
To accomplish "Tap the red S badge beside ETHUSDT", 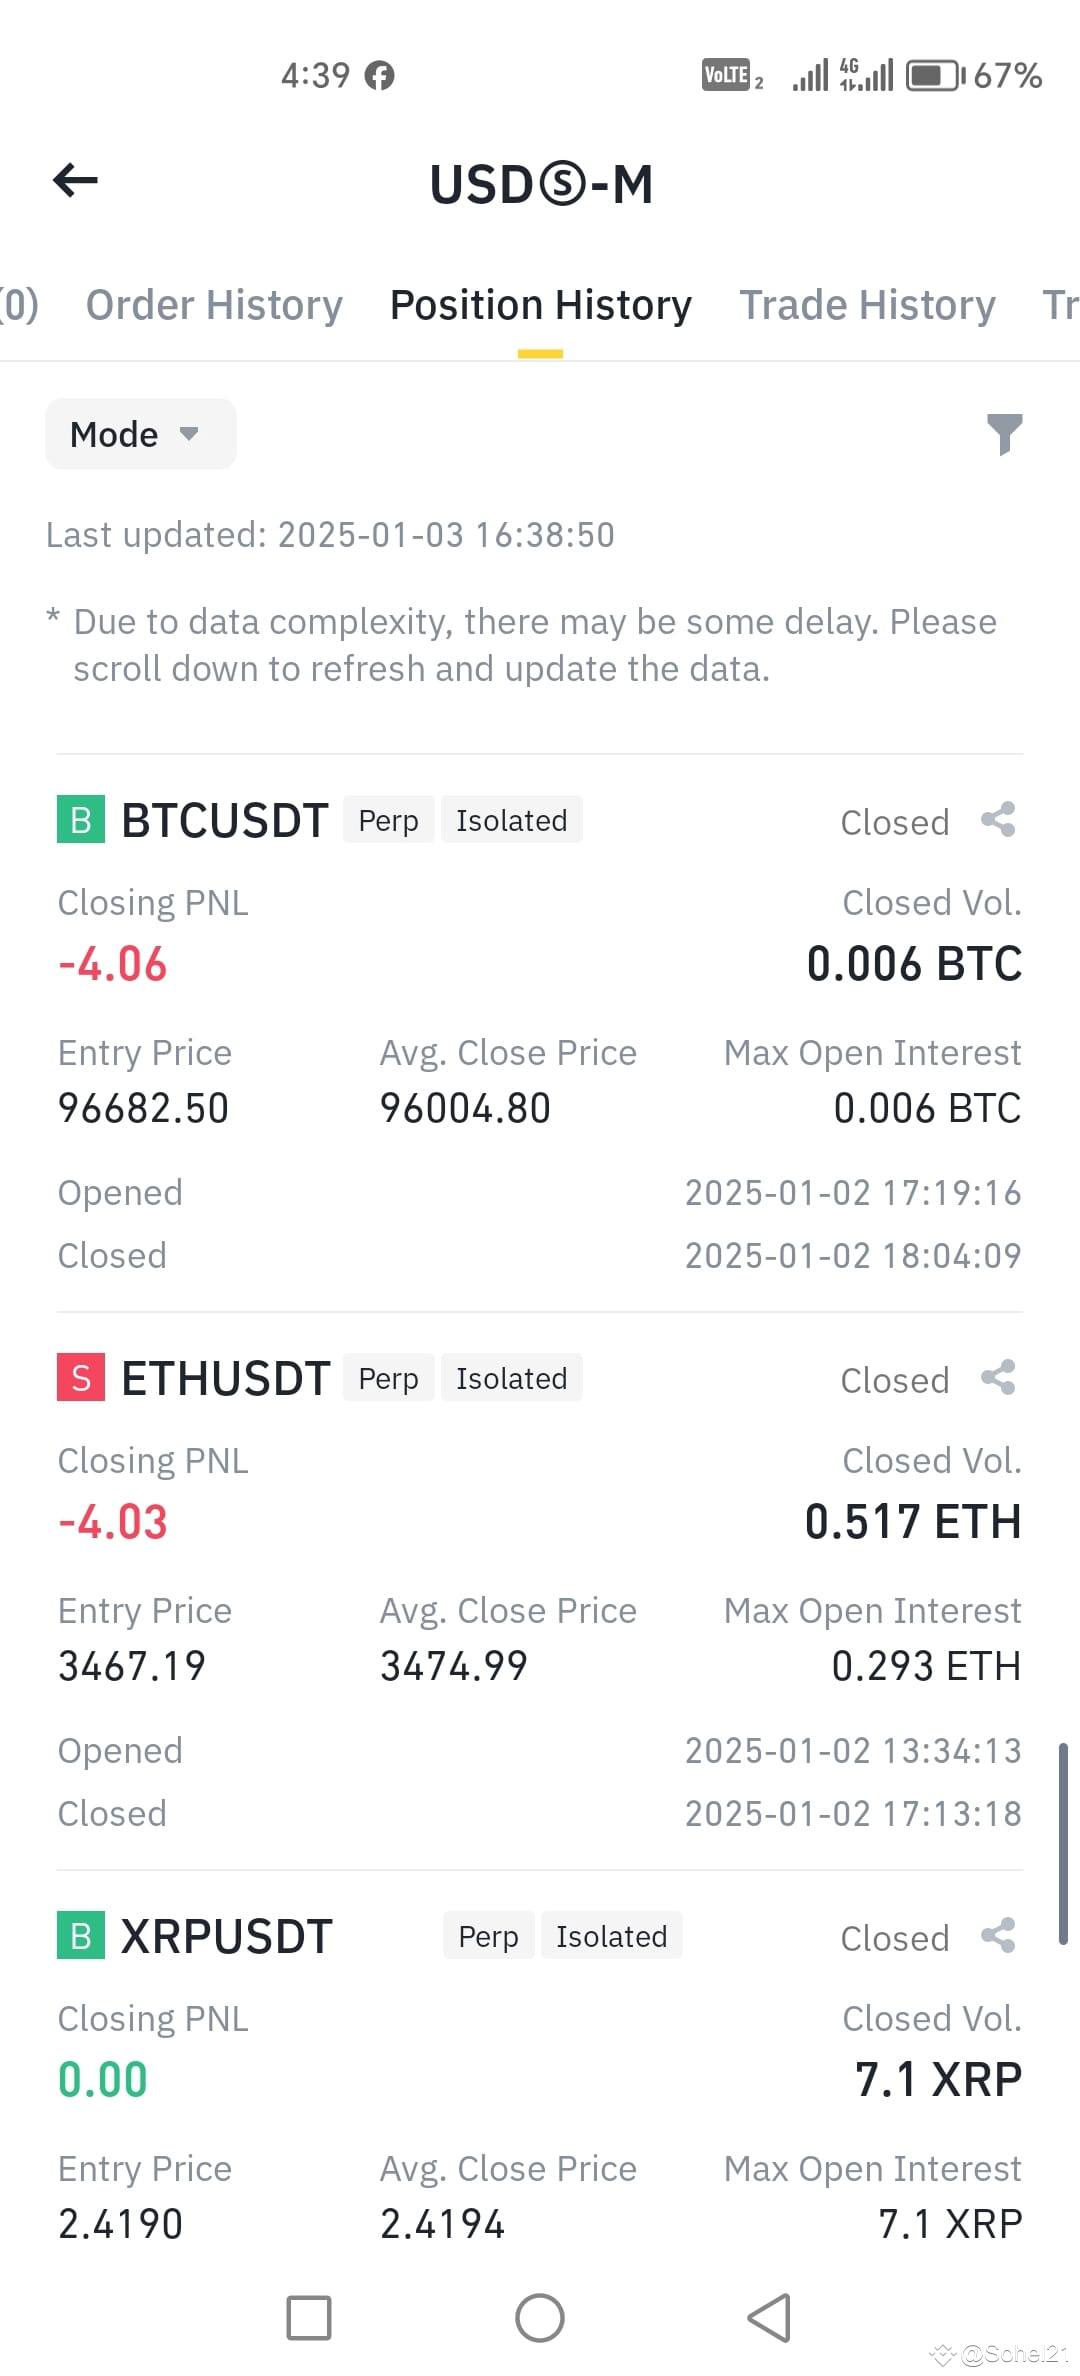I will click(81, 1378).
